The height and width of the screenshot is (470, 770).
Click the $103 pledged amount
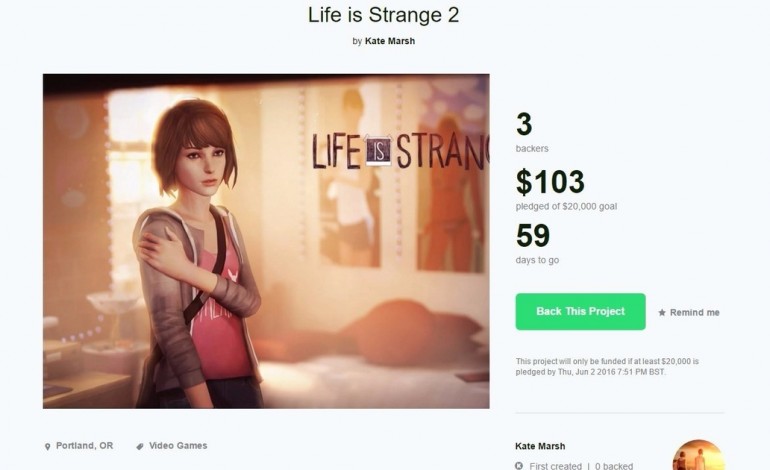point(549,181)
